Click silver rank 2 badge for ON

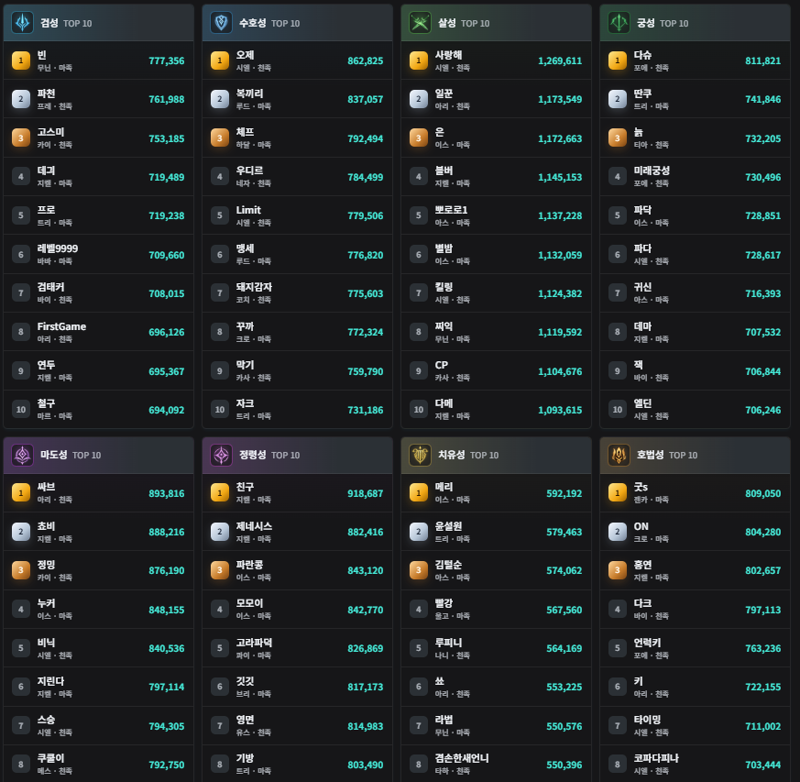[617, 532]
